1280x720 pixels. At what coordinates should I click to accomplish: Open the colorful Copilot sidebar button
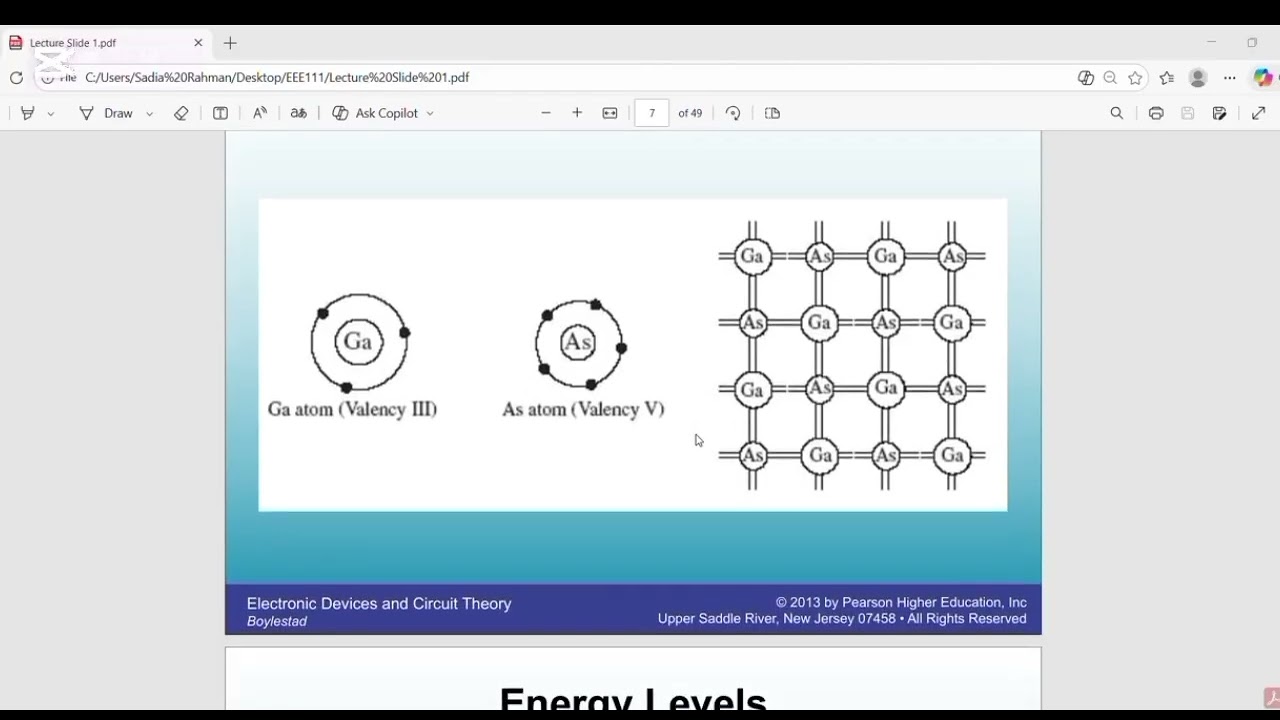tap(1264, 78)
